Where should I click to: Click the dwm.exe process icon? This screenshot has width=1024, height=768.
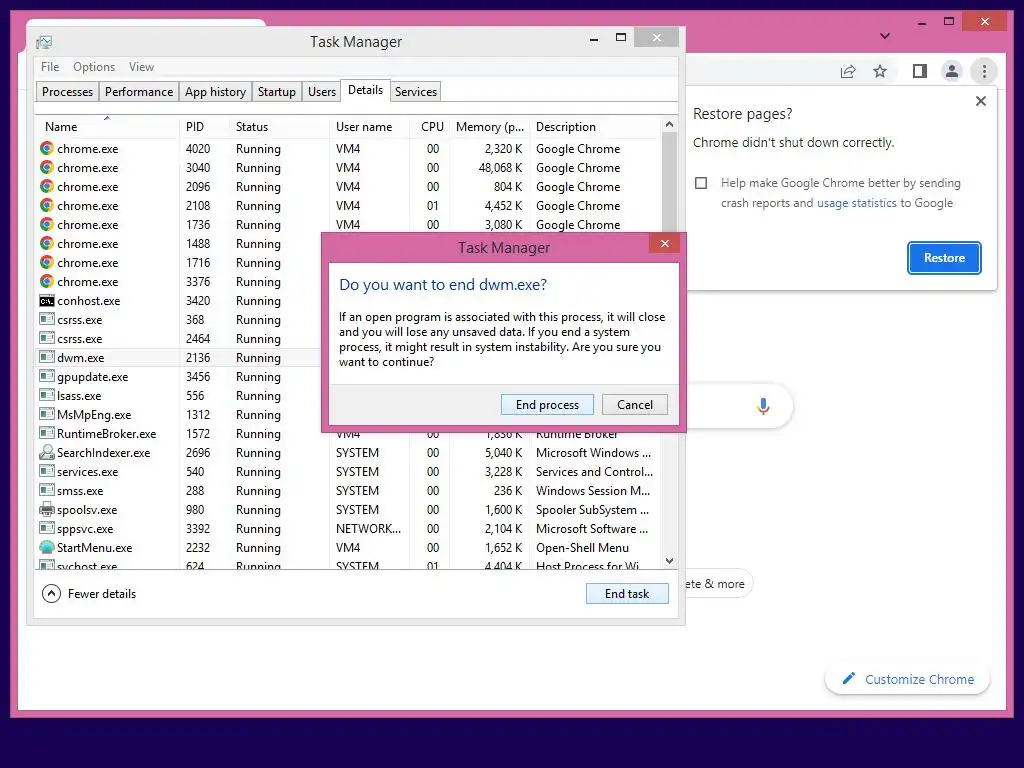[x=46, y=357]
